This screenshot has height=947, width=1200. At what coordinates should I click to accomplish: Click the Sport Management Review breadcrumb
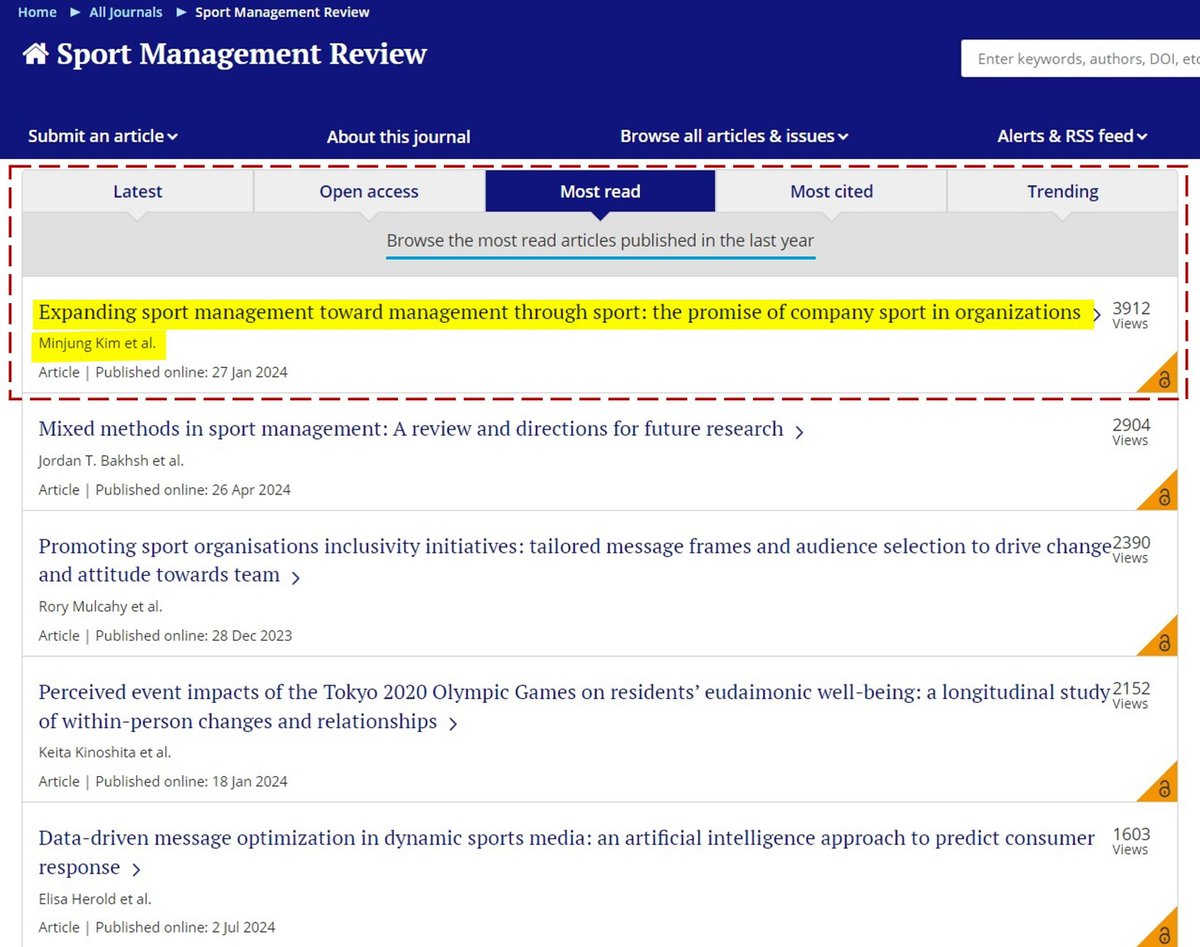(x=282, y=12)
